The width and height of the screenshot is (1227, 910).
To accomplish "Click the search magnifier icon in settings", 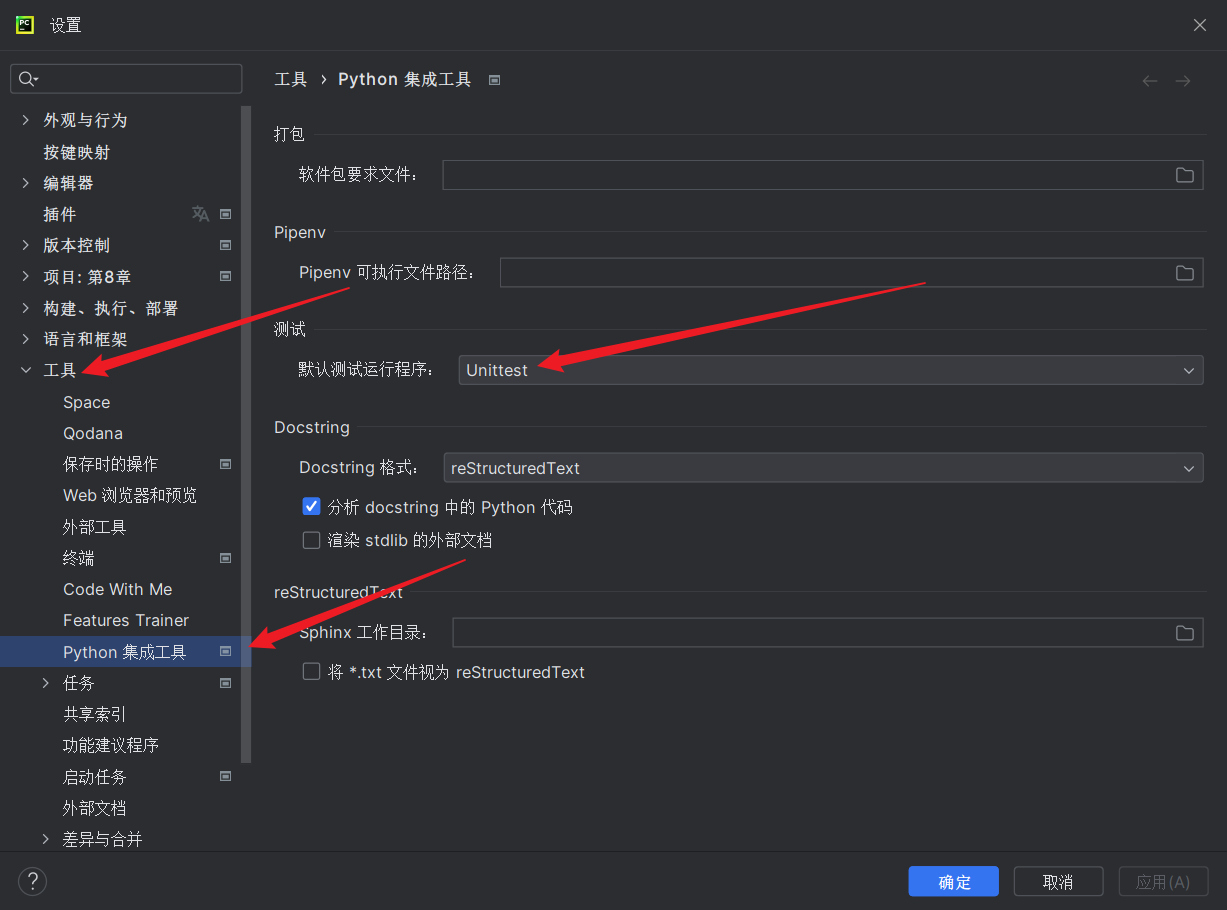I will (x=27, y=79).
